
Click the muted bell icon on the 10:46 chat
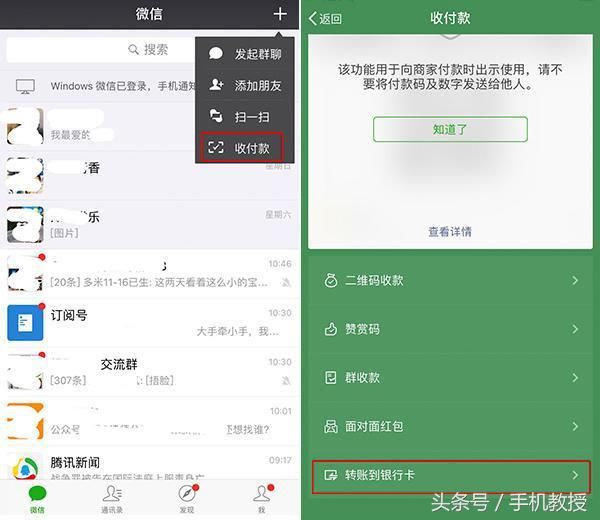pos(286,283)
